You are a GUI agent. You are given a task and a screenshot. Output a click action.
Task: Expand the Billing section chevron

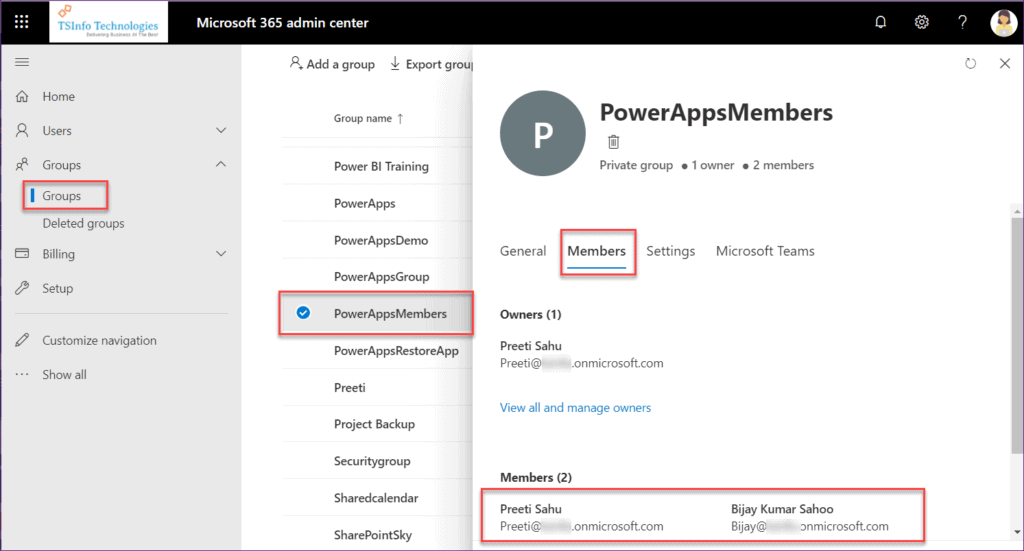tap(221, 253)
